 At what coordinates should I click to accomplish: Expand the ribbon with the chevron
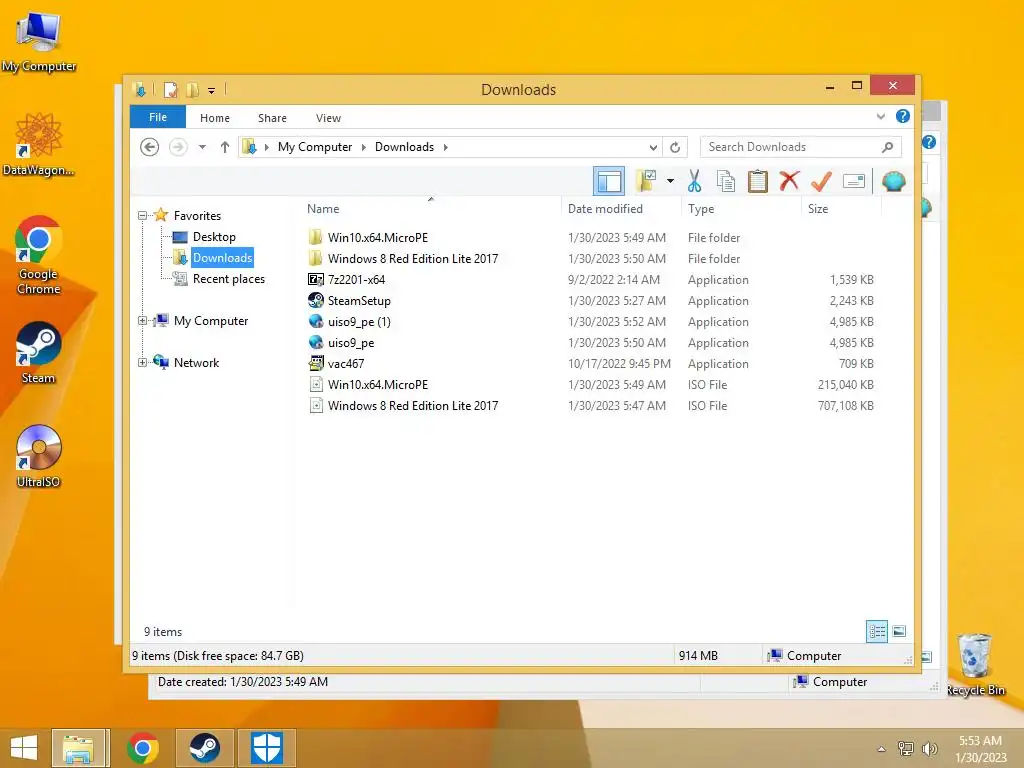click(880, 116)
